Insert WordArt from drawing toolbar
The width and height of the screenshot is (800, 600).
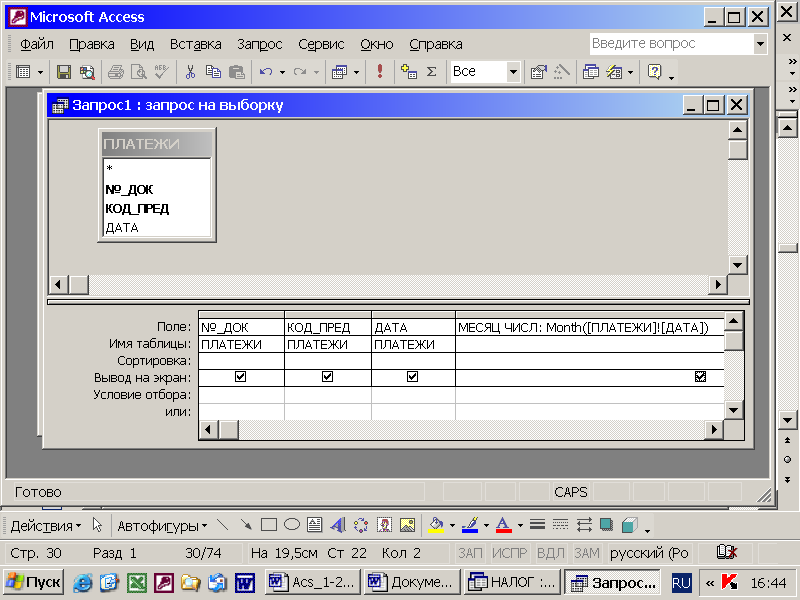click(x=338, y=525)
